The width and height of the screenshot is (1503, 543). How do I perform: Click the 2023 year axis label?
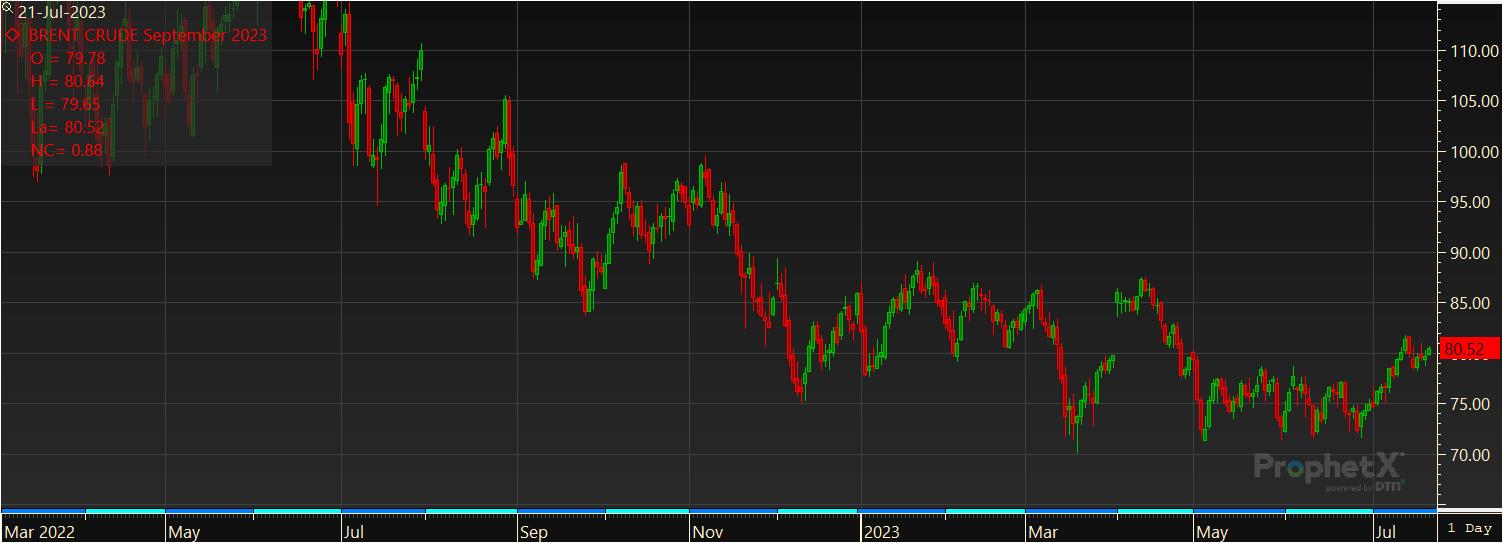pos(883,532)
